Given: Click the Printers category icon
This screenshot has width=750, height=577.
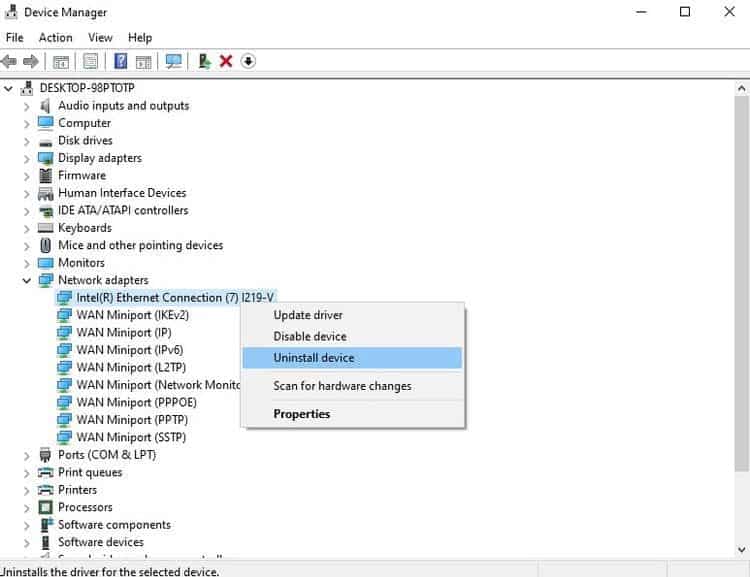Looking at the screenshot, I should tap(45, 490).
